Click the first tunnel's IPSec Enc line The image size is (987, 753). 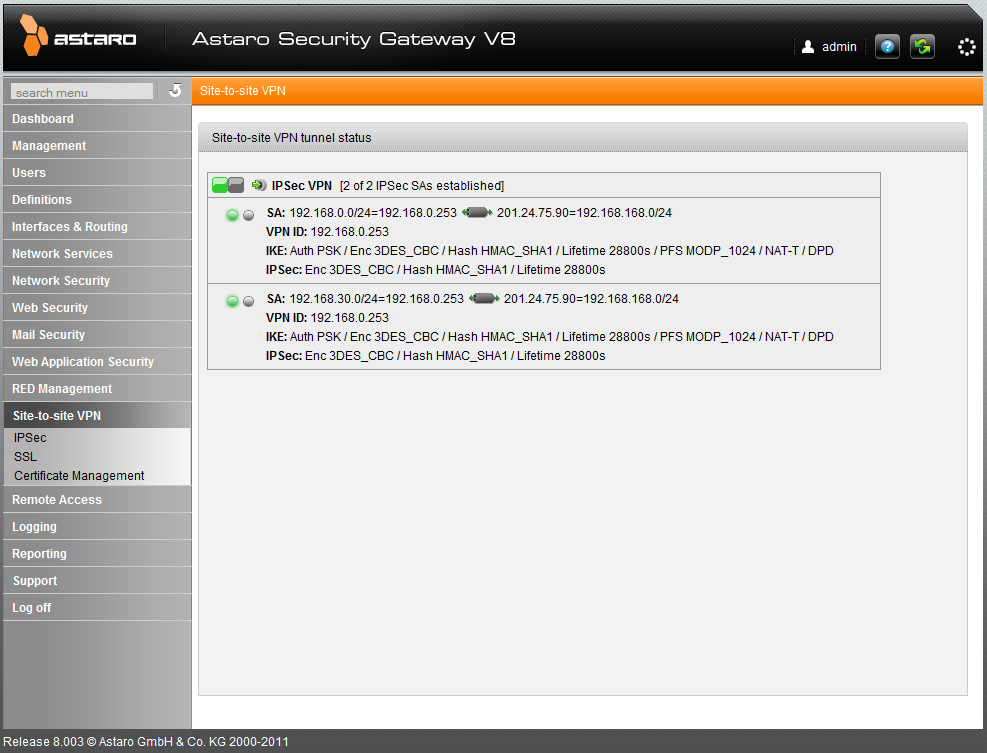coord(436,269)
